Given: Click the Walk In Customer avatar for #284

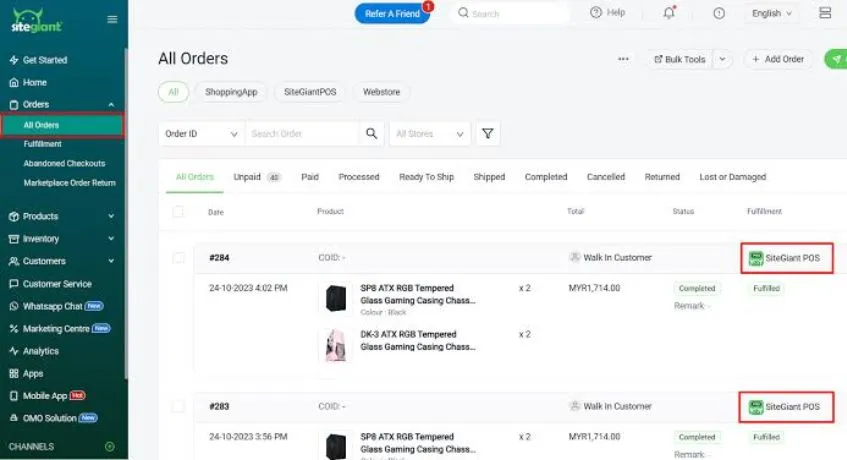Looking at the screenshot, I should 575,258.
